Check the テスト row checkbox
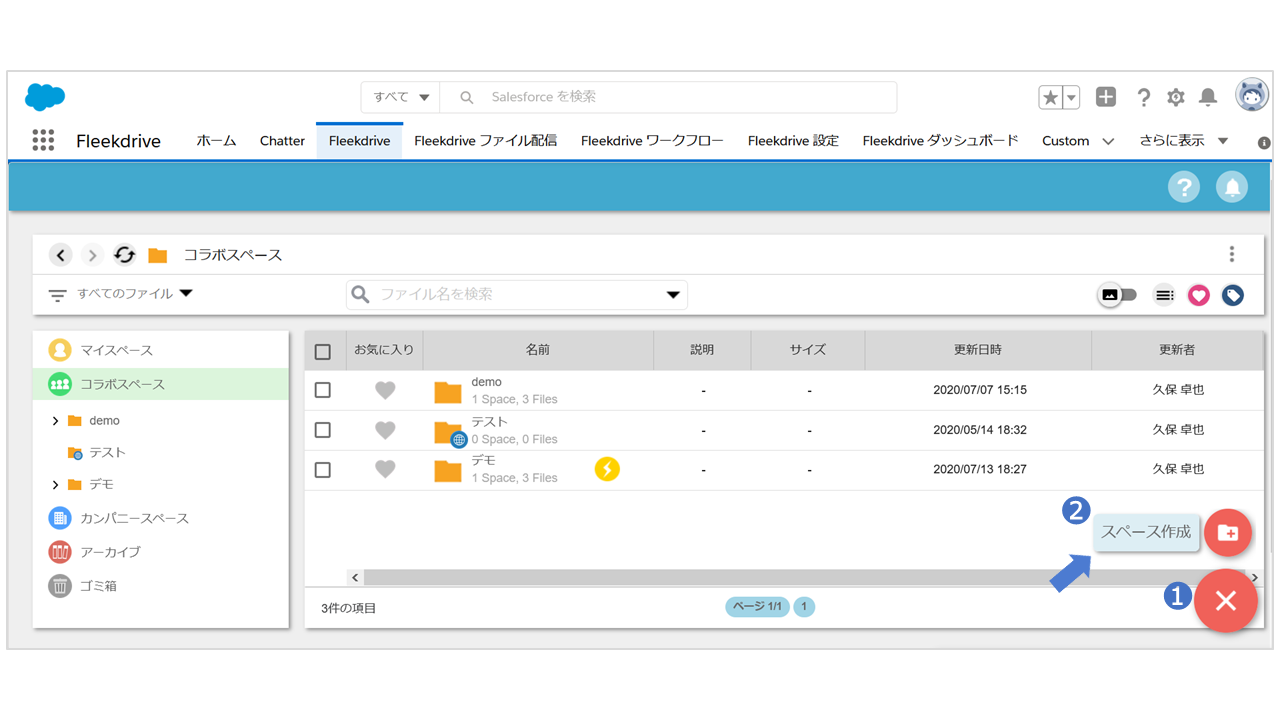This screenshot has width=1280, height=720. tap(322, 430)
